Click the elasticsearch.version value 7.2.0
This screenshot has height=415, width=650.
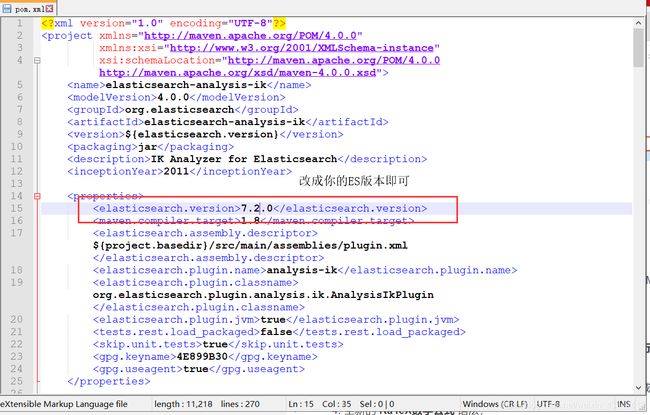coord(257,209)
